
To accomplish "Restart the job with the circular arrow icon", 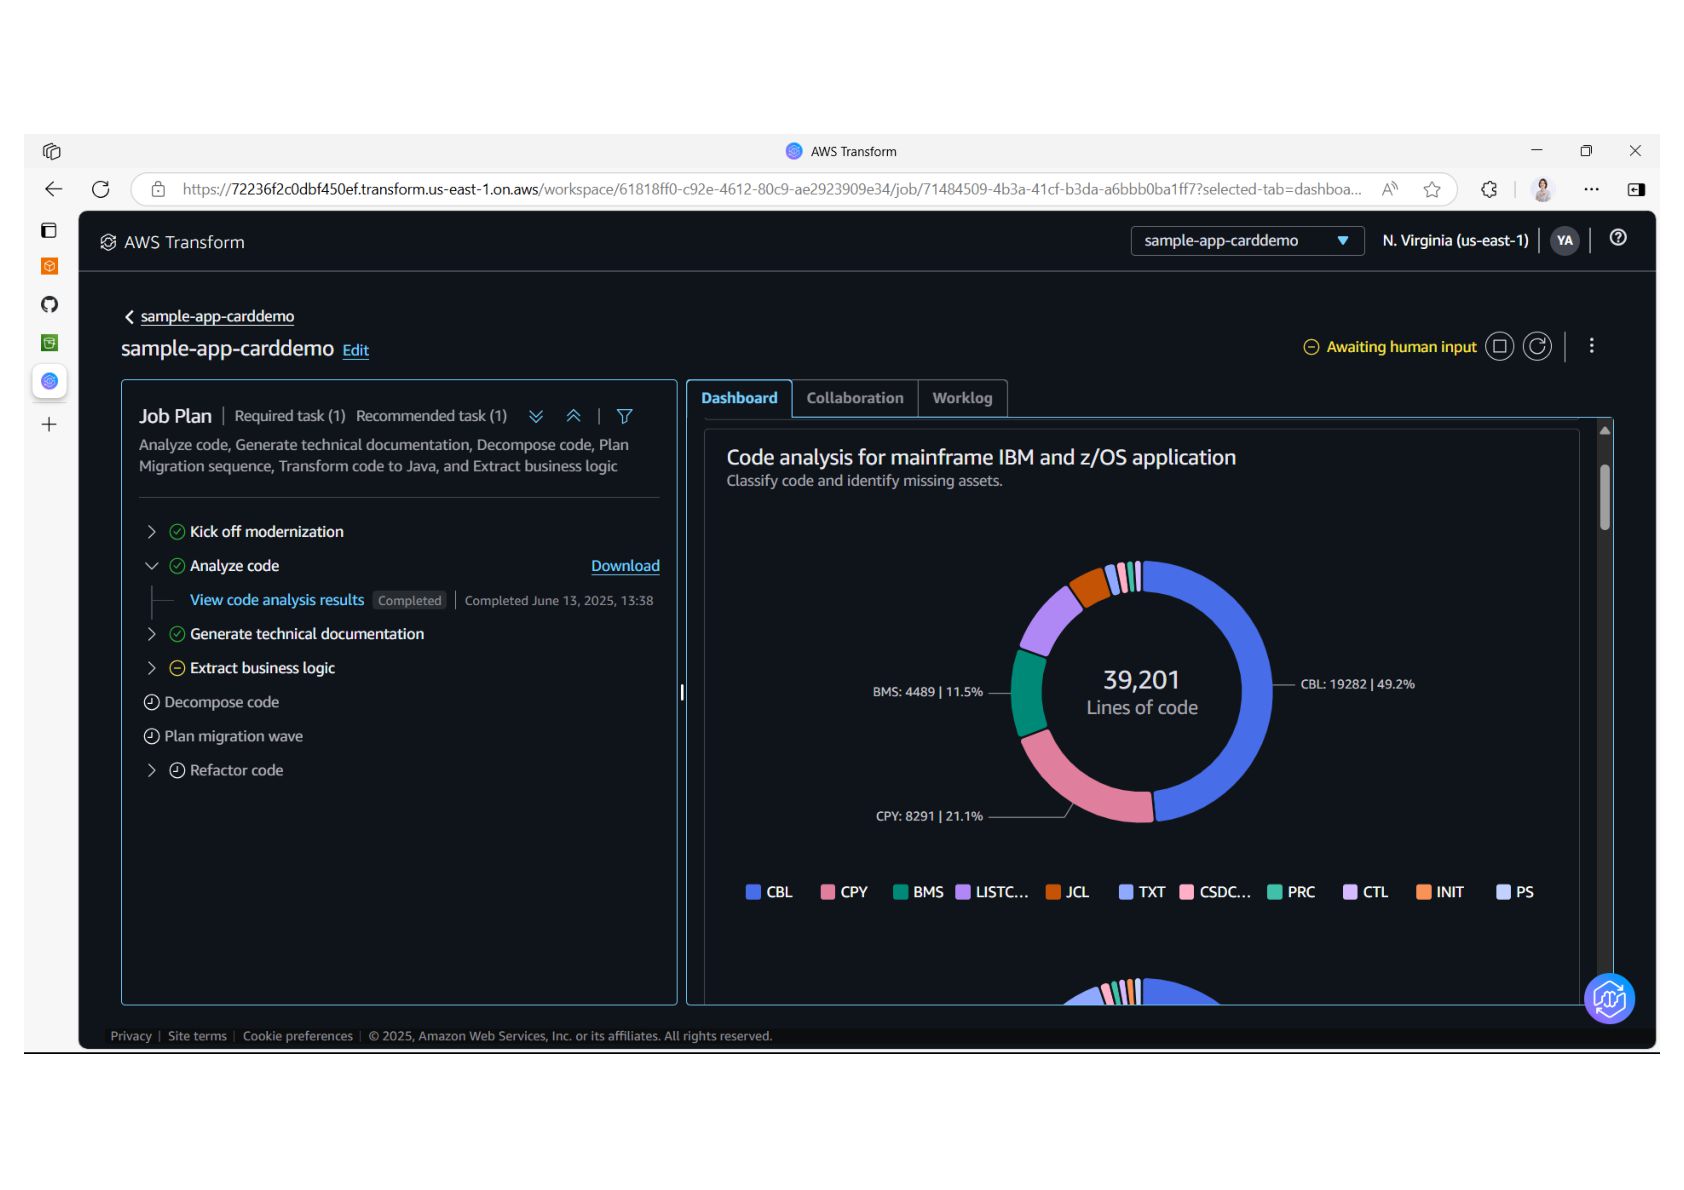I will point(1537,347).
